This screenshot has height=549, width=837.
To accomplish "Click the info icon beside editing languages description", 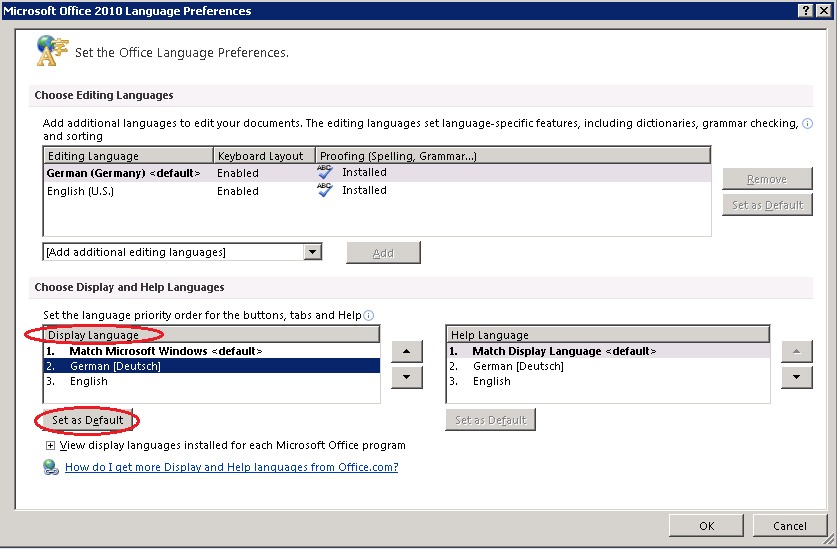I will coord(807,124).
